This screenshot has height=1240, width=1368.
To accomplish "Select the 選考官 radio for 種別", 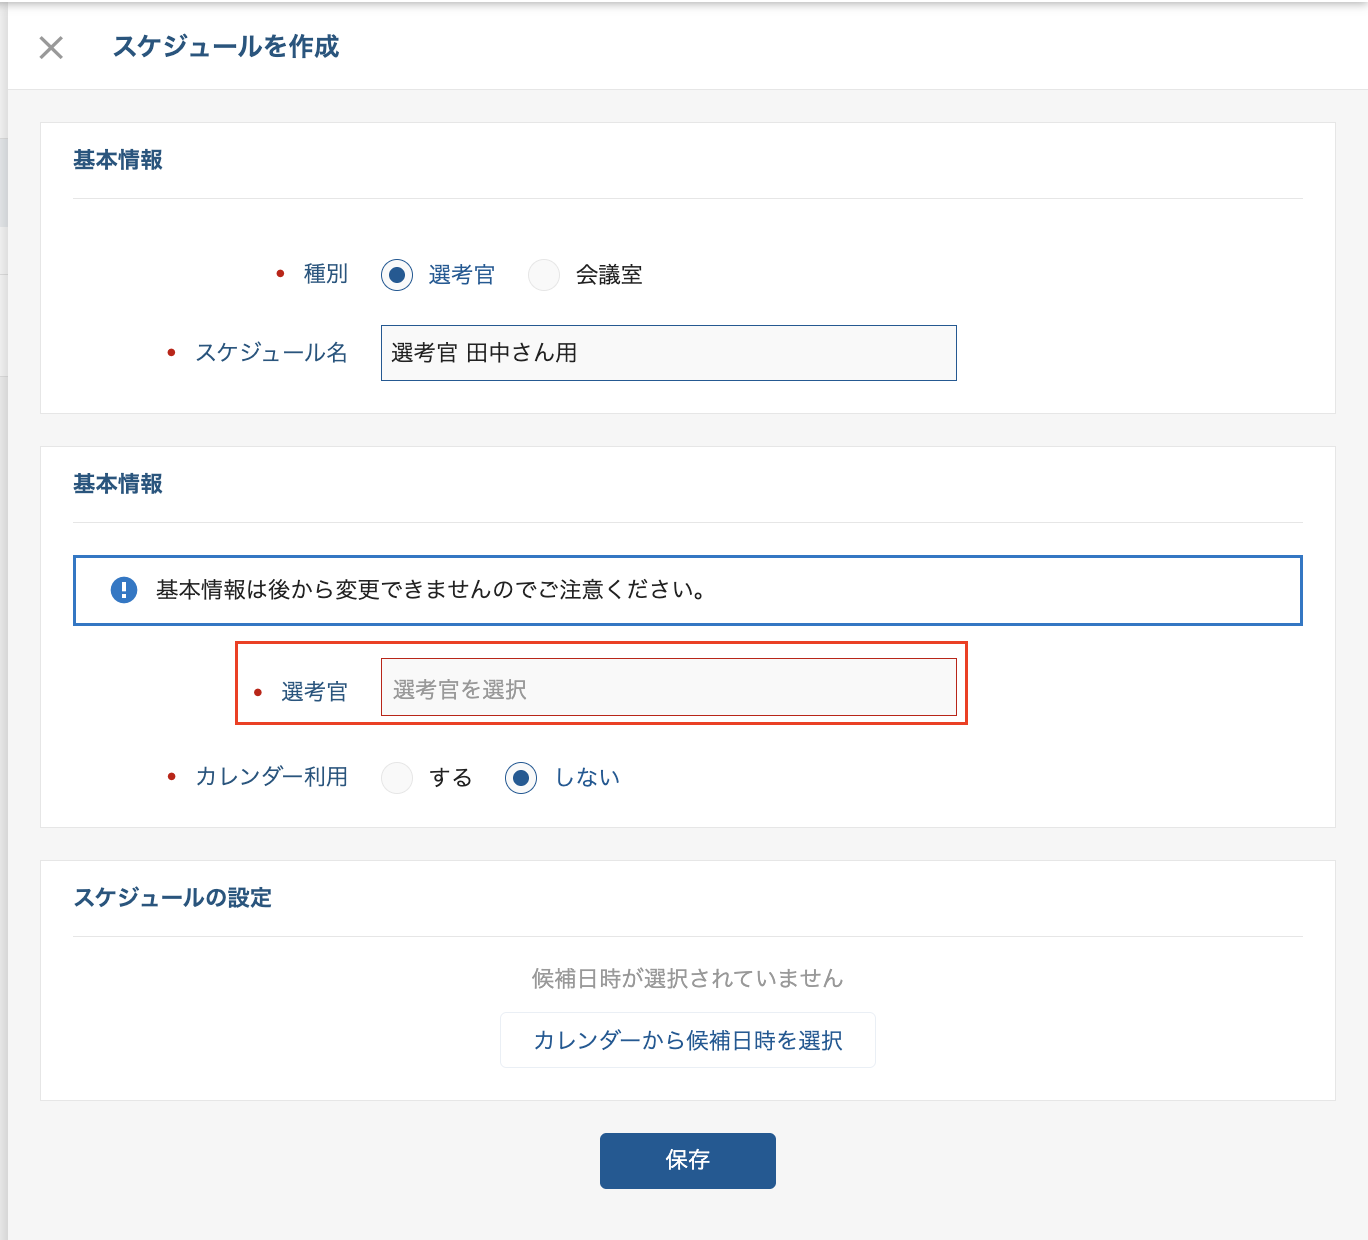I will pyautogui.click(x=397, y=275).
